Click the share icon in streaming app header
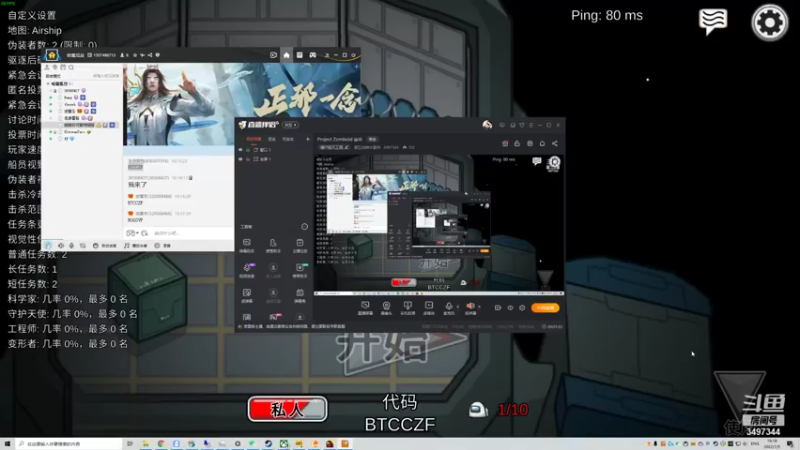 (555, 143)
